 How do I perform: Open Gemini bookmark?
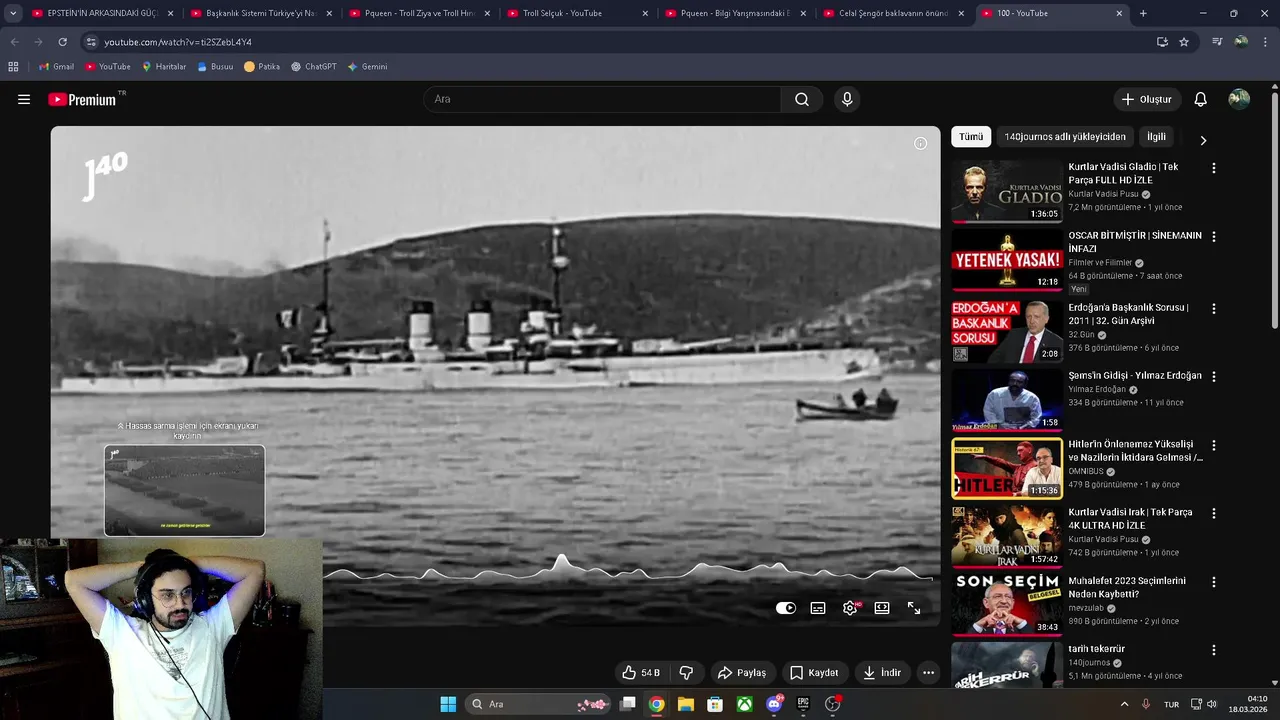point(367,67)
